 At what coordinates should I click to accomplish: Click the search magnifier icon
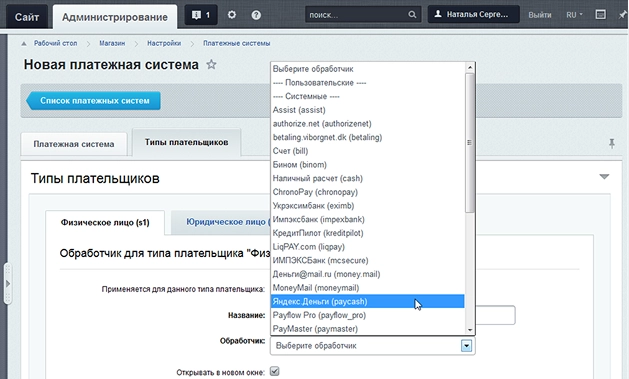[412, 15]
